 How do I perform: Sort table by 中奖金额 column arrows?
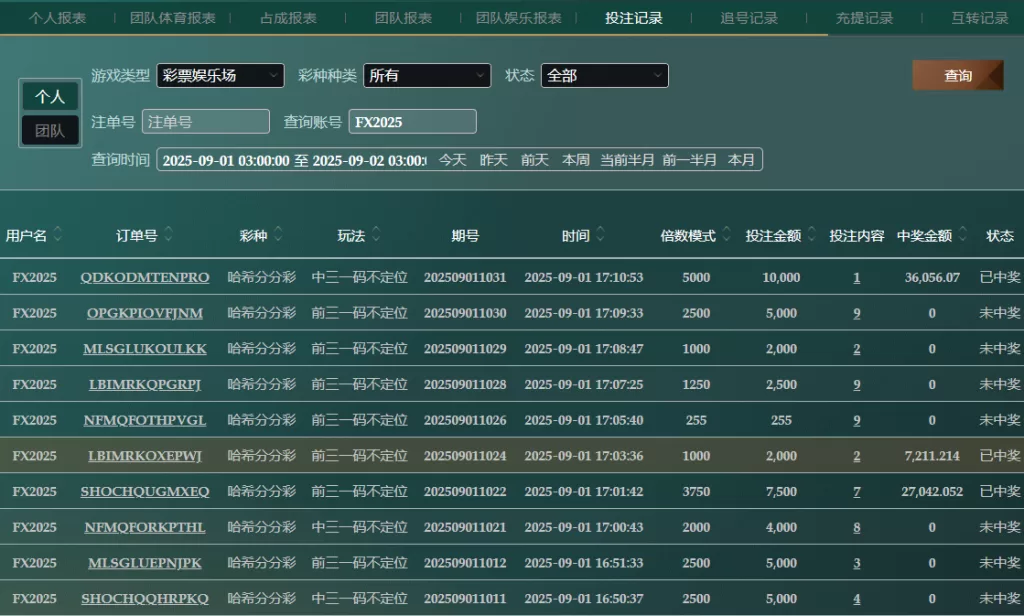pyautogui.click(x=963, y=235)
